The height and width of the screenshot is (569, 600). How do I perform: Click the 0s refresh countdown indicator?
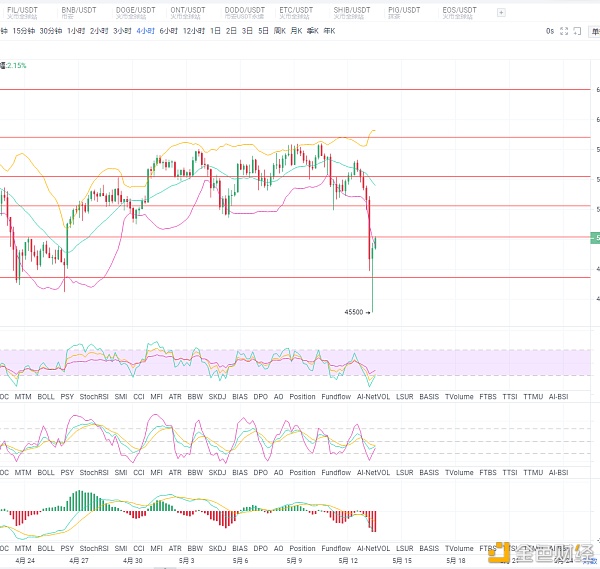click(549, 31)
